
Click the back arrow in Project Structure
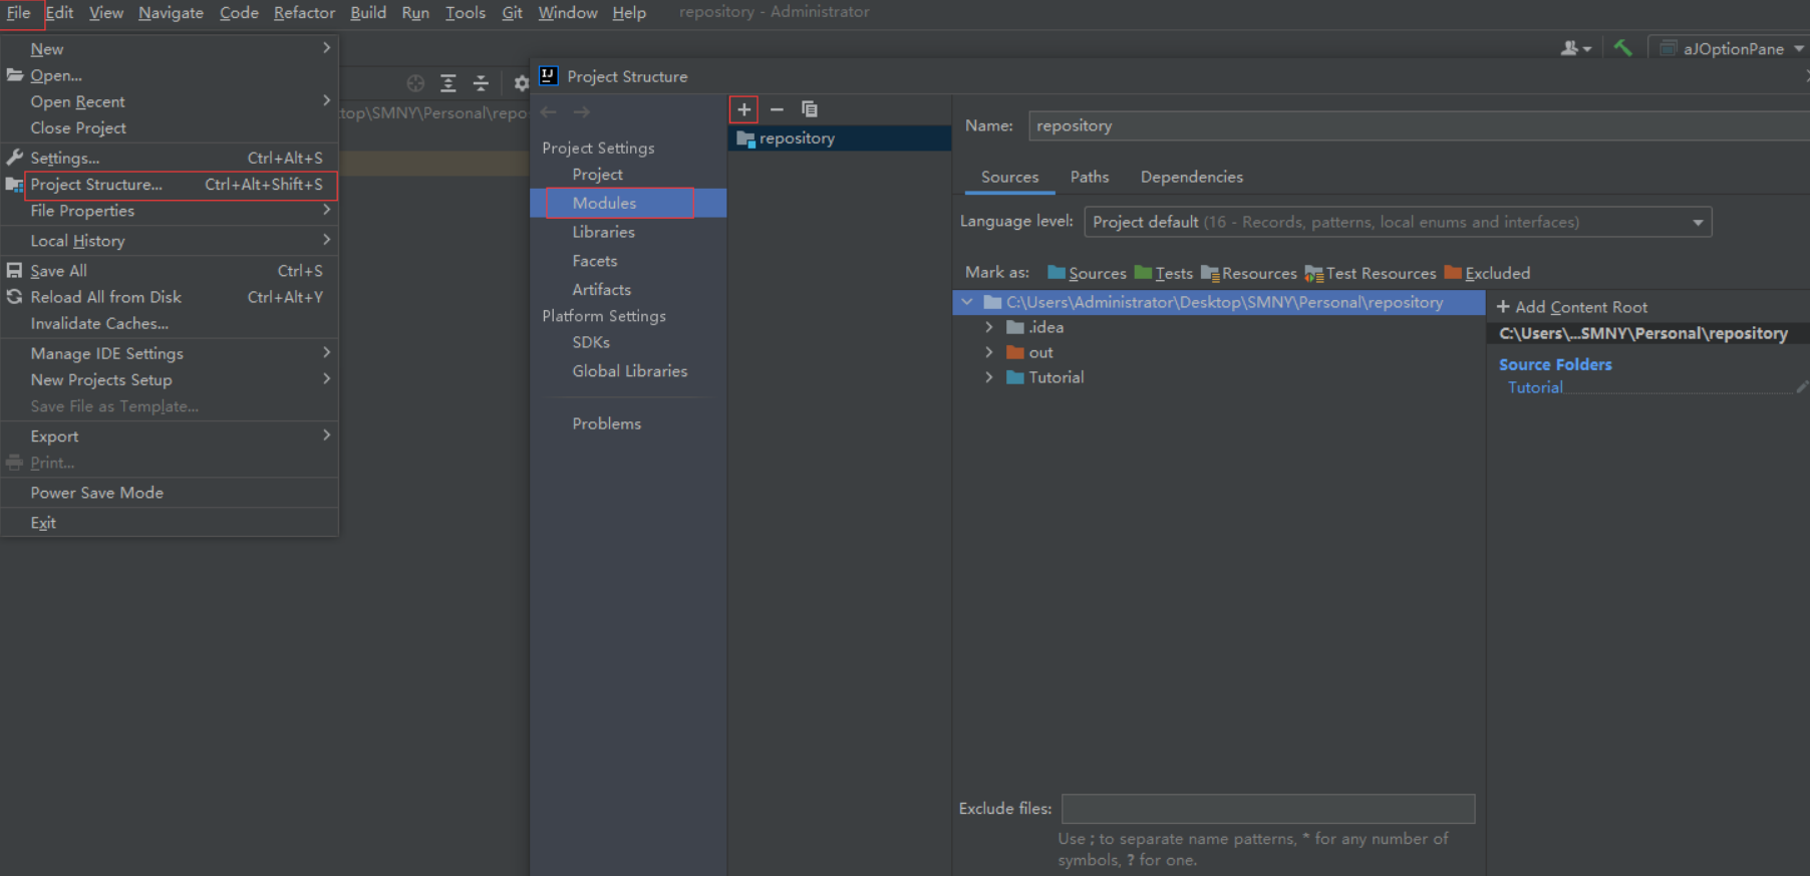click(x=548, y=112)
